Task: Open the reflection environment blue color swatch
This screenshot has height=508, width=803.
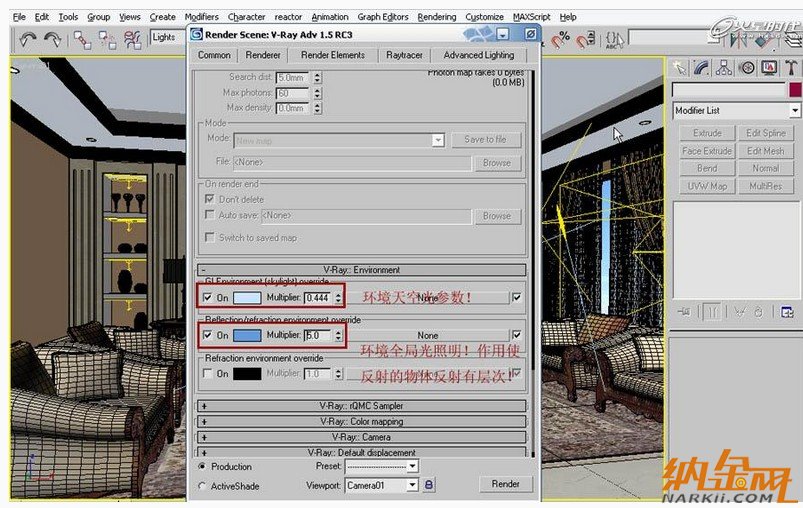Action: (247, 335)
